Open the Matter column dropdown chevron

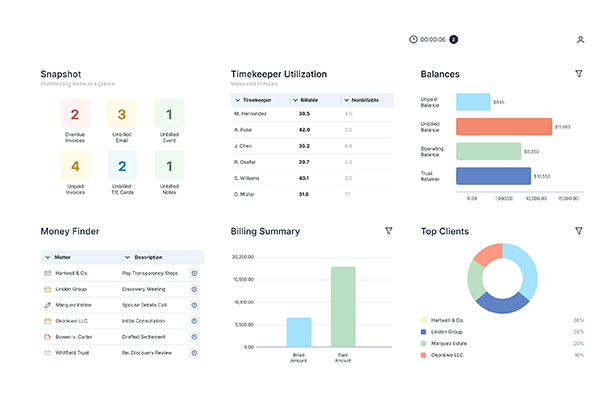[x=47, y=257]
